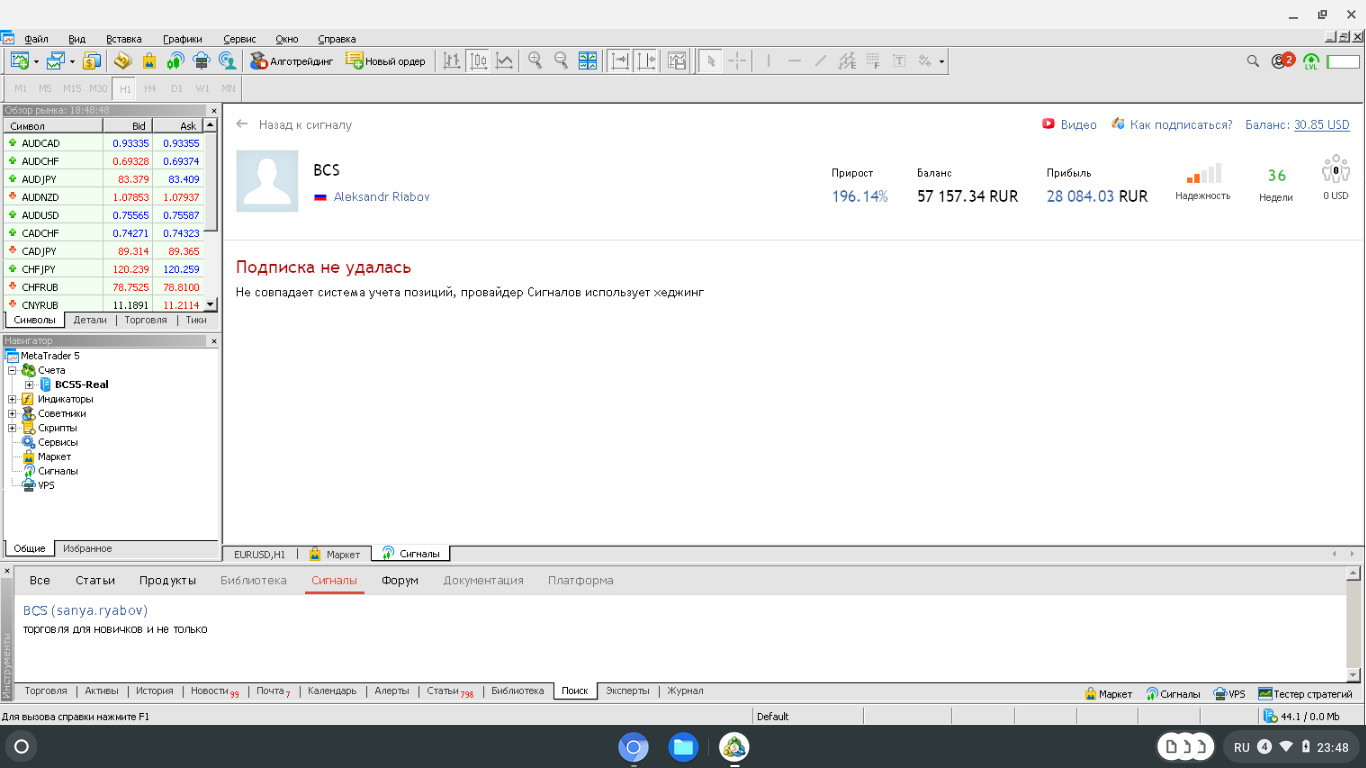Click Market Watch scrollbar down arrow
Screen dimensions: 1366x768
point(210,305)
